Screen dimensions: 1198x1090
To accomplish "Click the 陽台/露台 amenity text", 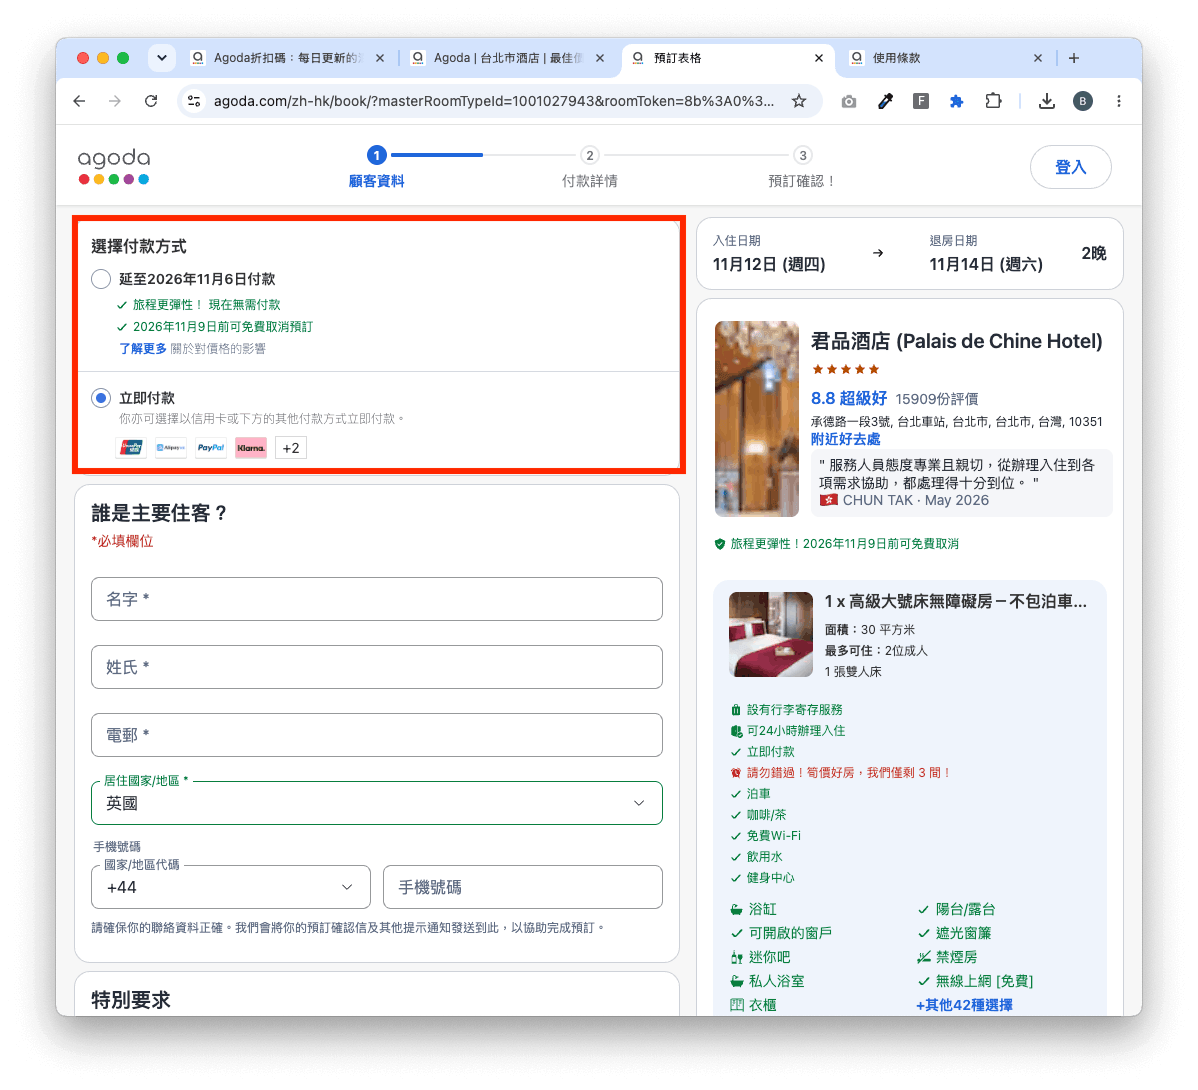I will [x=966, y=909].
